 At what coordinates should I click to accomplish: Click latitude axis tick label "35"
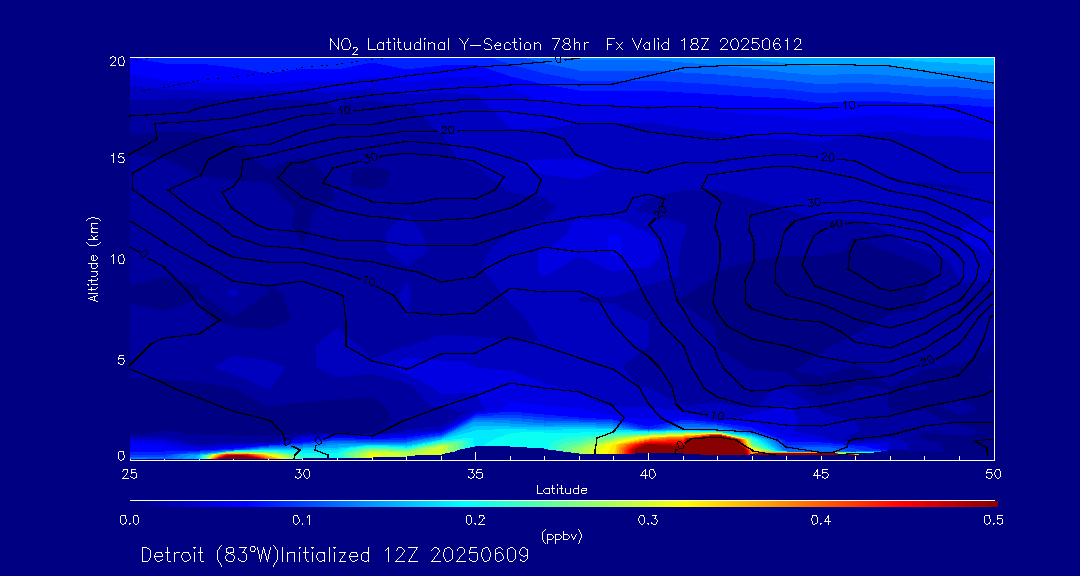click(475, 474)
